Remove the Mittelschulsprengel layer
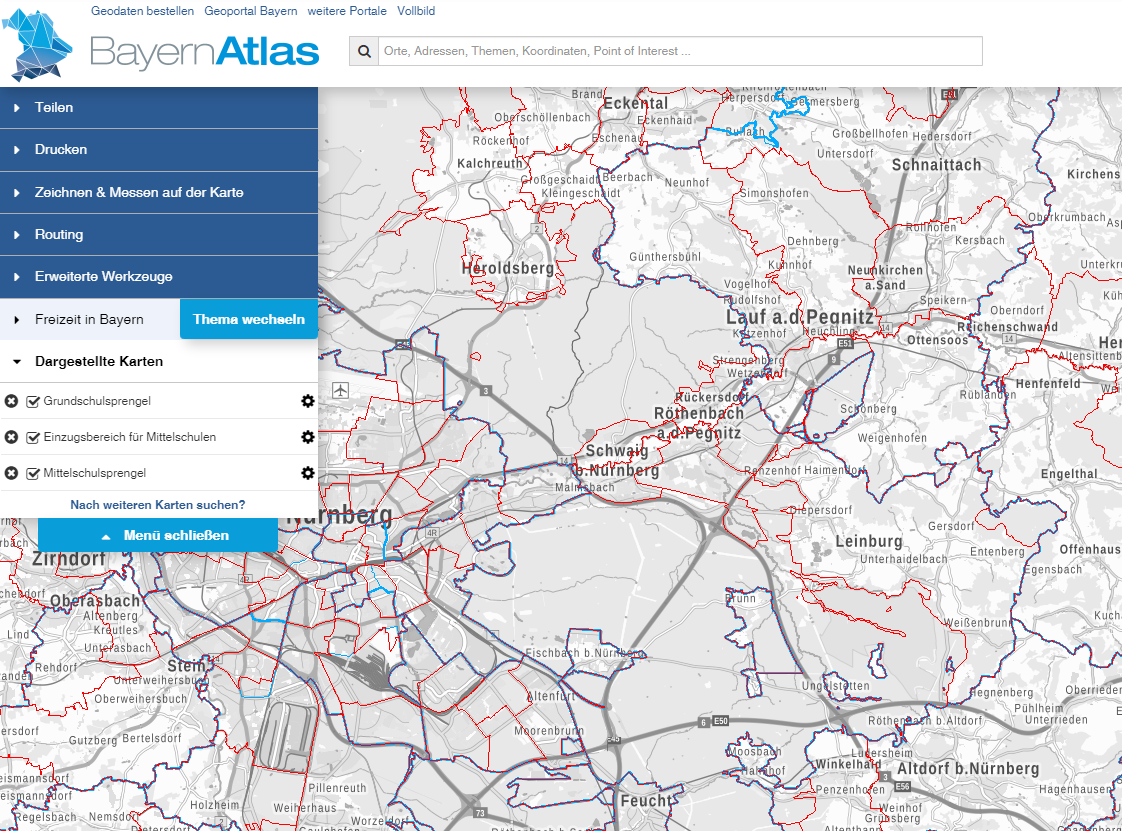 11,473
